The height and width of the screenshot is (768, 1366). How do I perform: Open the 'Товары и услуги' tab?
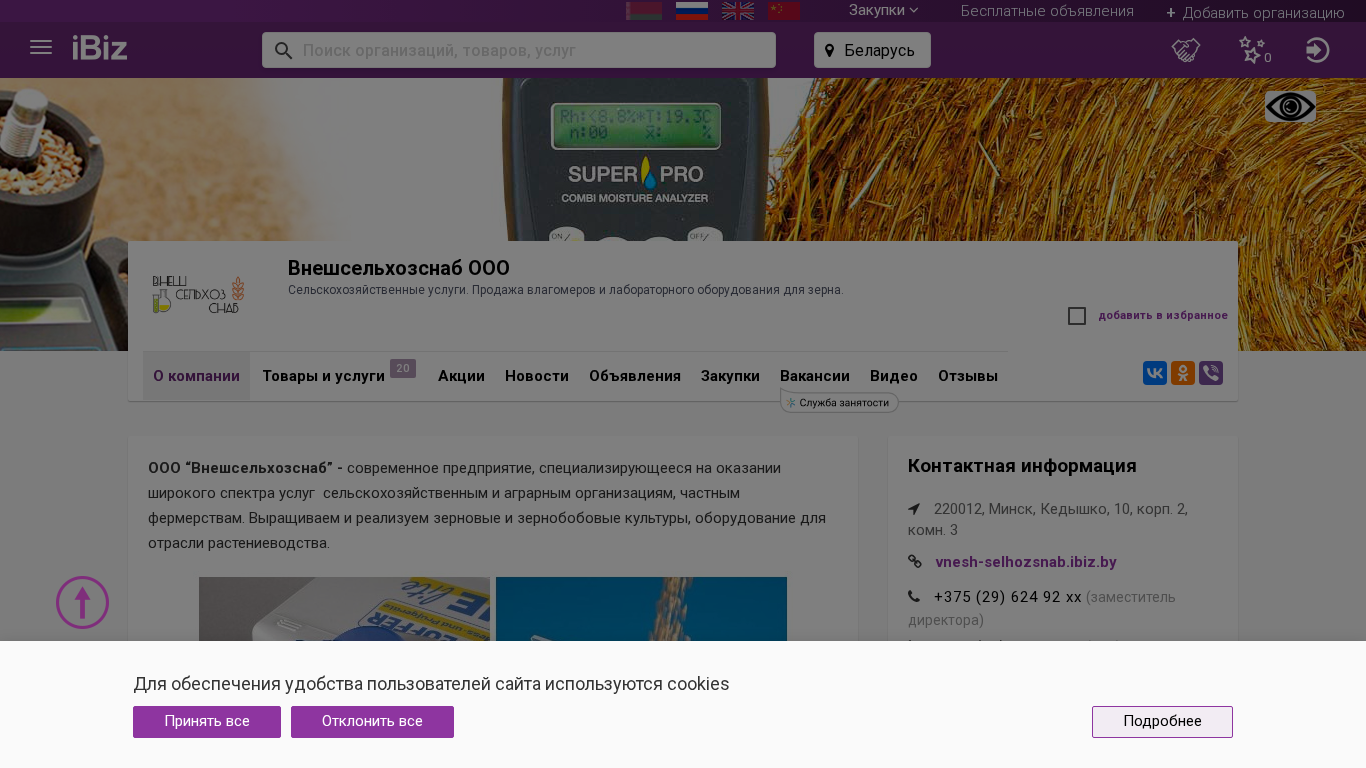tap(324, 376)
